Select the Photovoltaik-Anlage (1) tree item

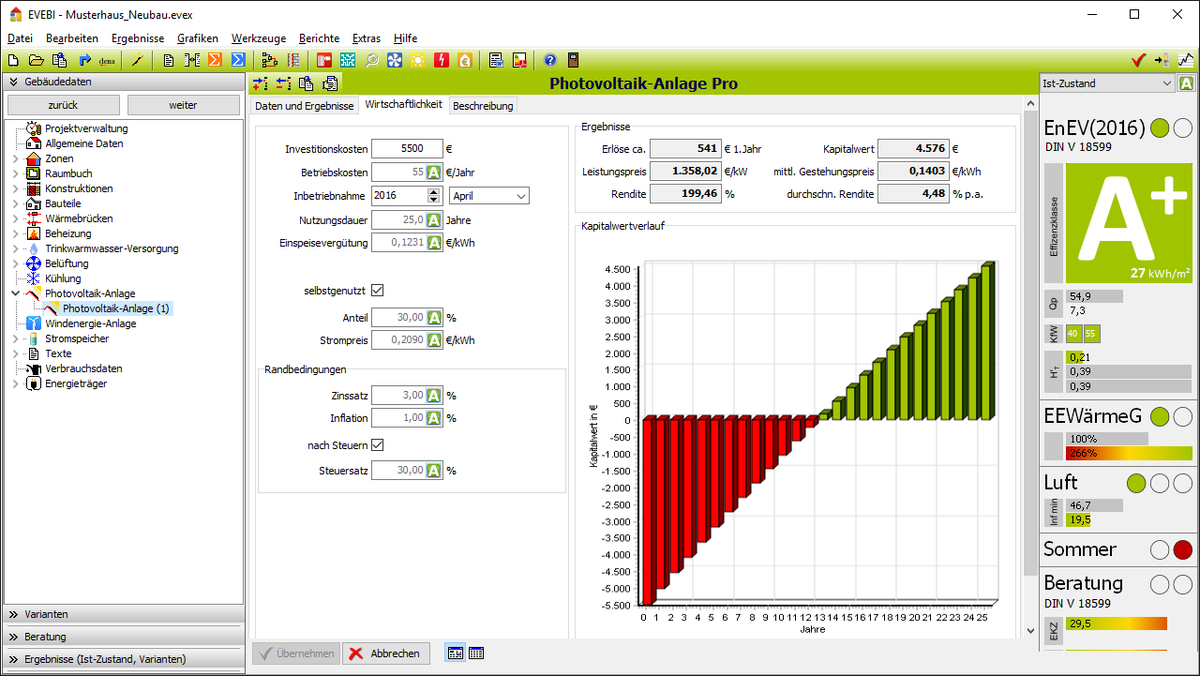click(116, 309)
